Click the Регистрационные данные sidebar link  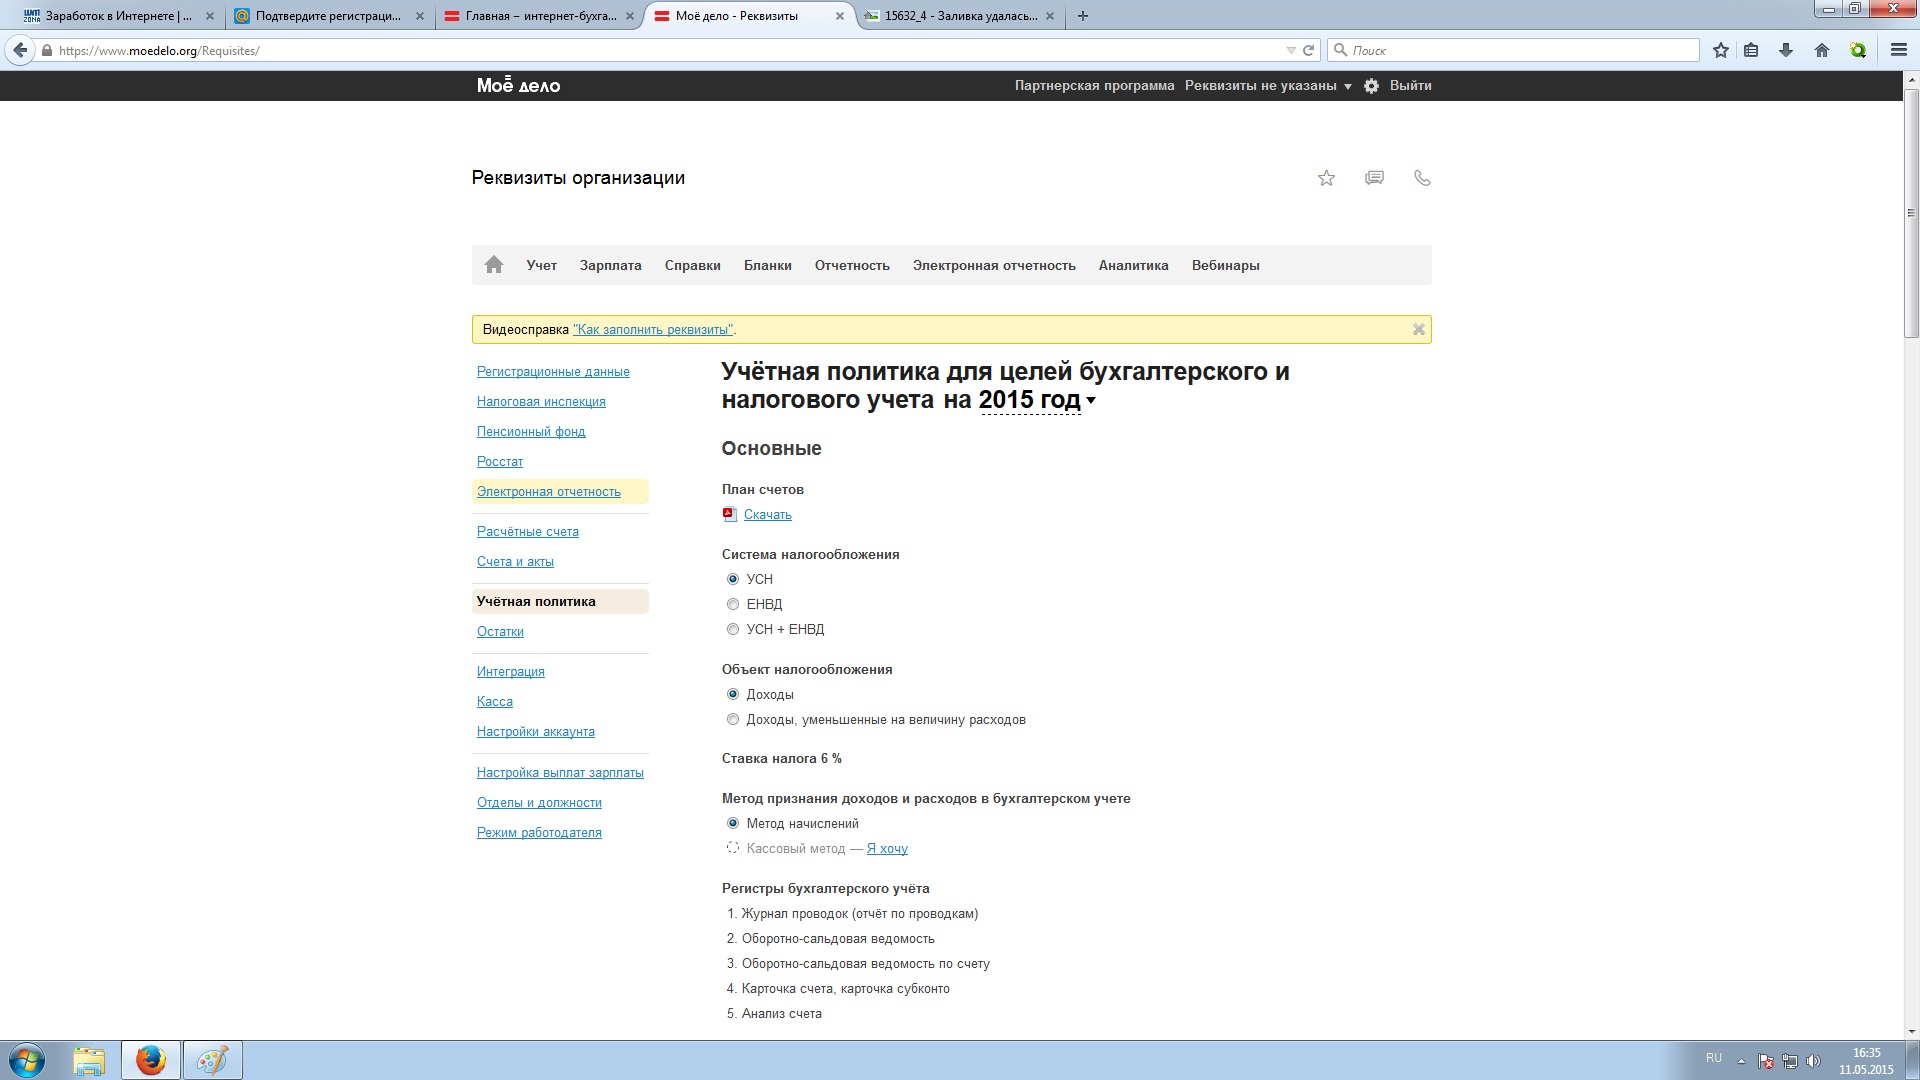pos(553,372)
